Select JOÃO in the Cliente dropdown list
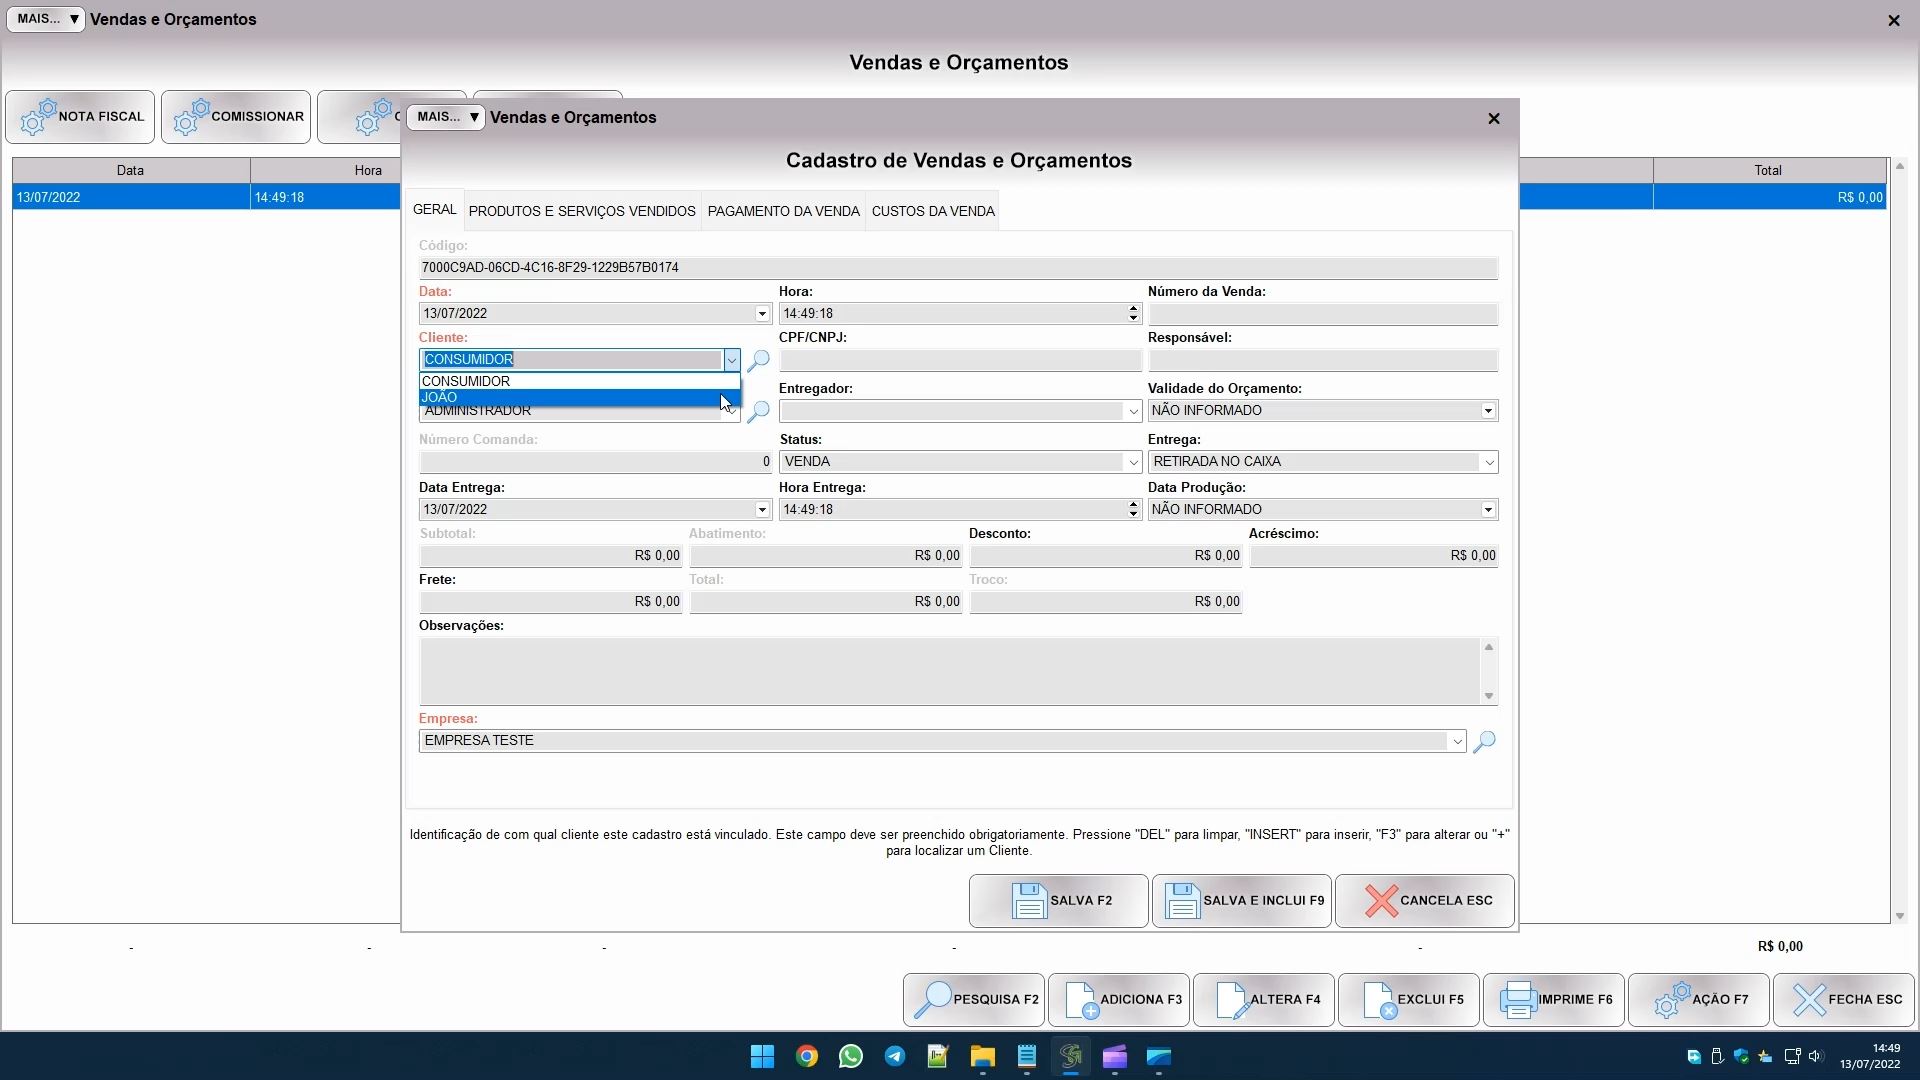1920x1080 pixels. [570, 398]
